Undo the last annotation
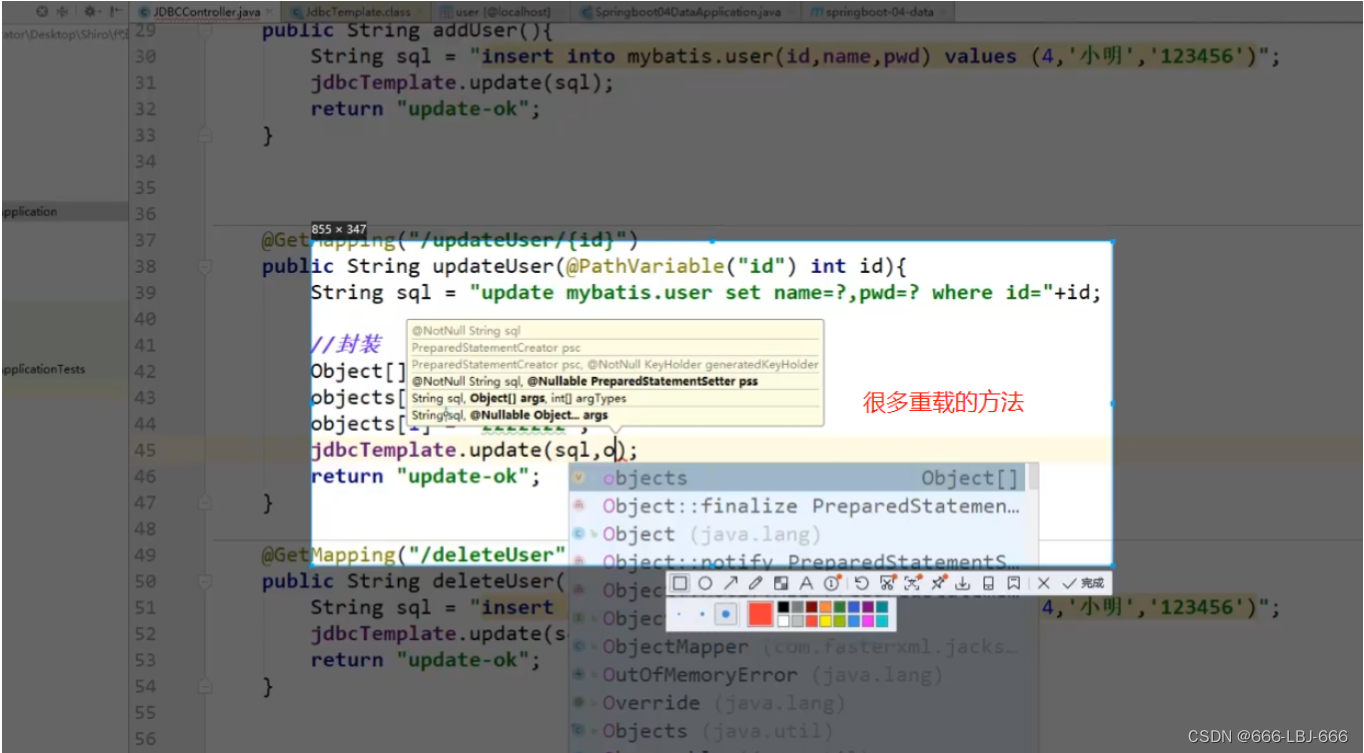The height and width of the screenshot is (753, 1364). coord(861,583)
